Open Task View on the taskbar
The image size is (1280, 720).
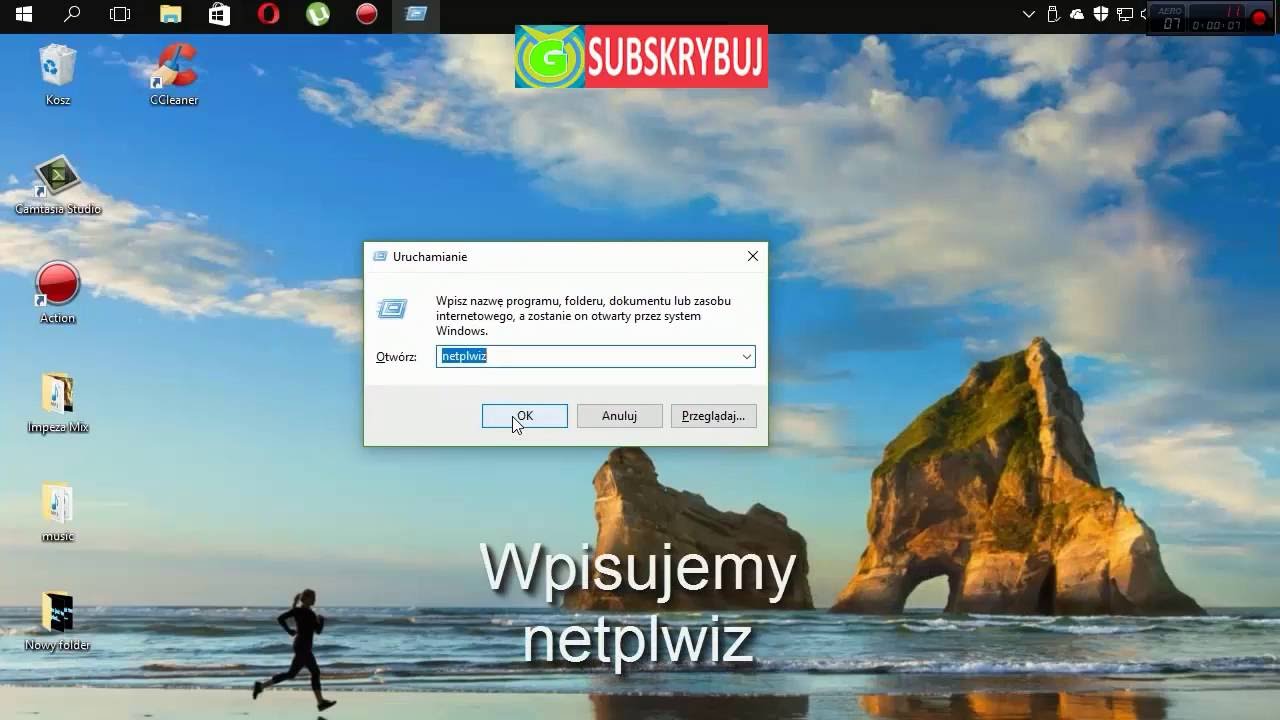coord(120,14)
